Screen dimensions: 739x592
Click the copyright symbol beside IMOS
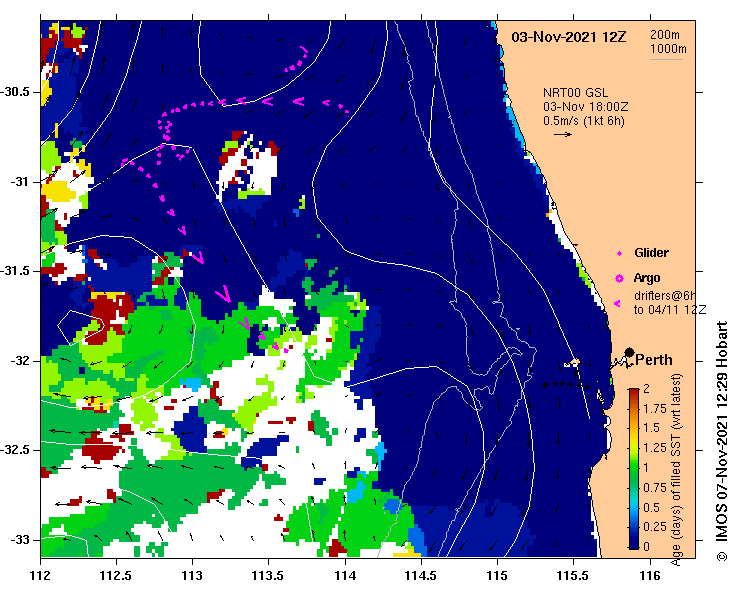722,556
